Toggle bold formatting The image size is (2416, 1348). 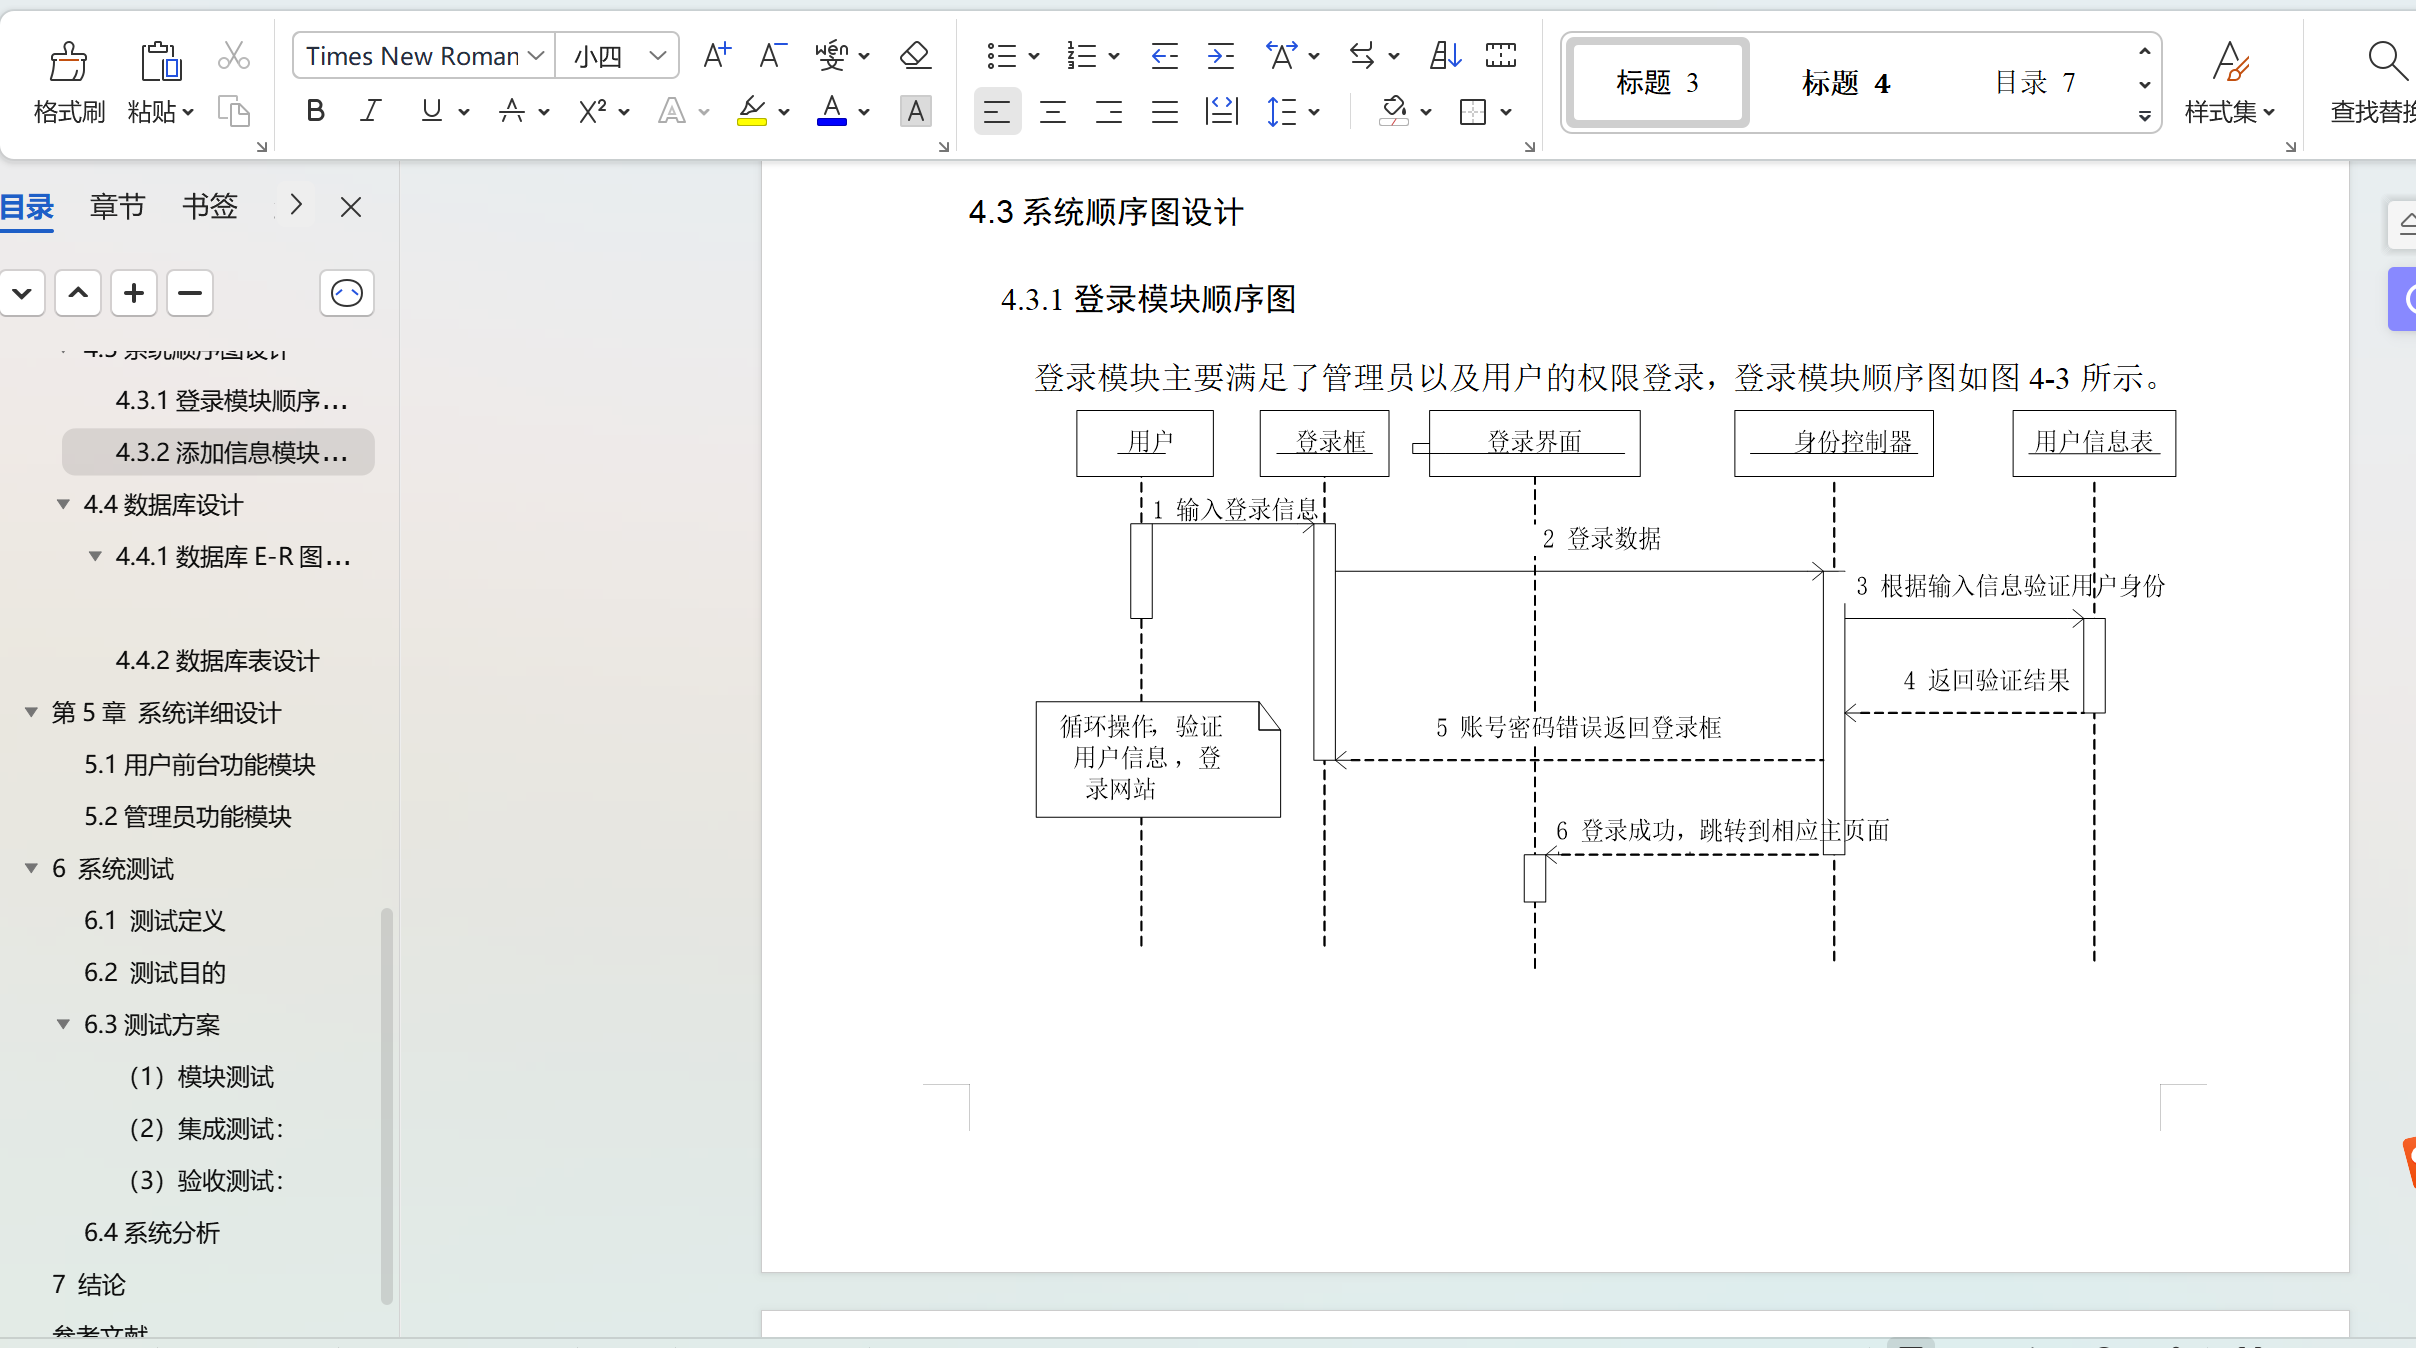[x=315, y=111]
